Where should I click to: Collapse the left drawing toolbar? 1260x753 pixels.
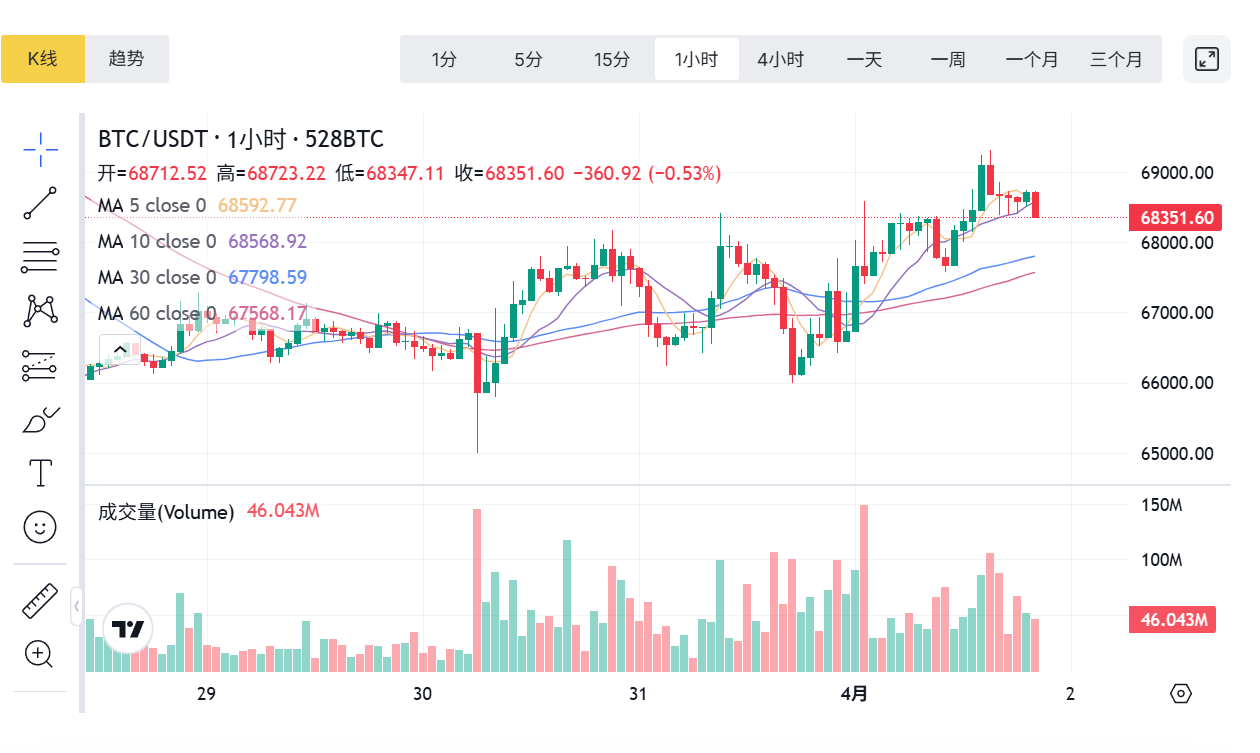(x=77, y=606)
